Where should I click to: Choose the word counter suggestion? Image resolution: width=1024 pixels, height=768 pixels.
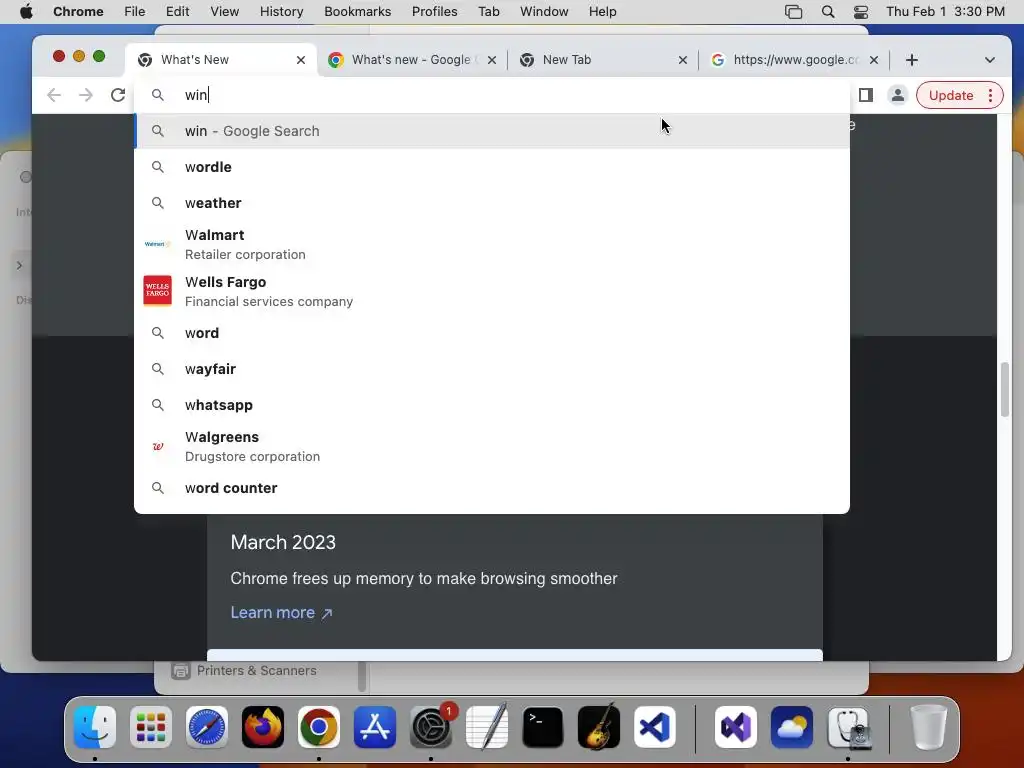coord(492,488)
